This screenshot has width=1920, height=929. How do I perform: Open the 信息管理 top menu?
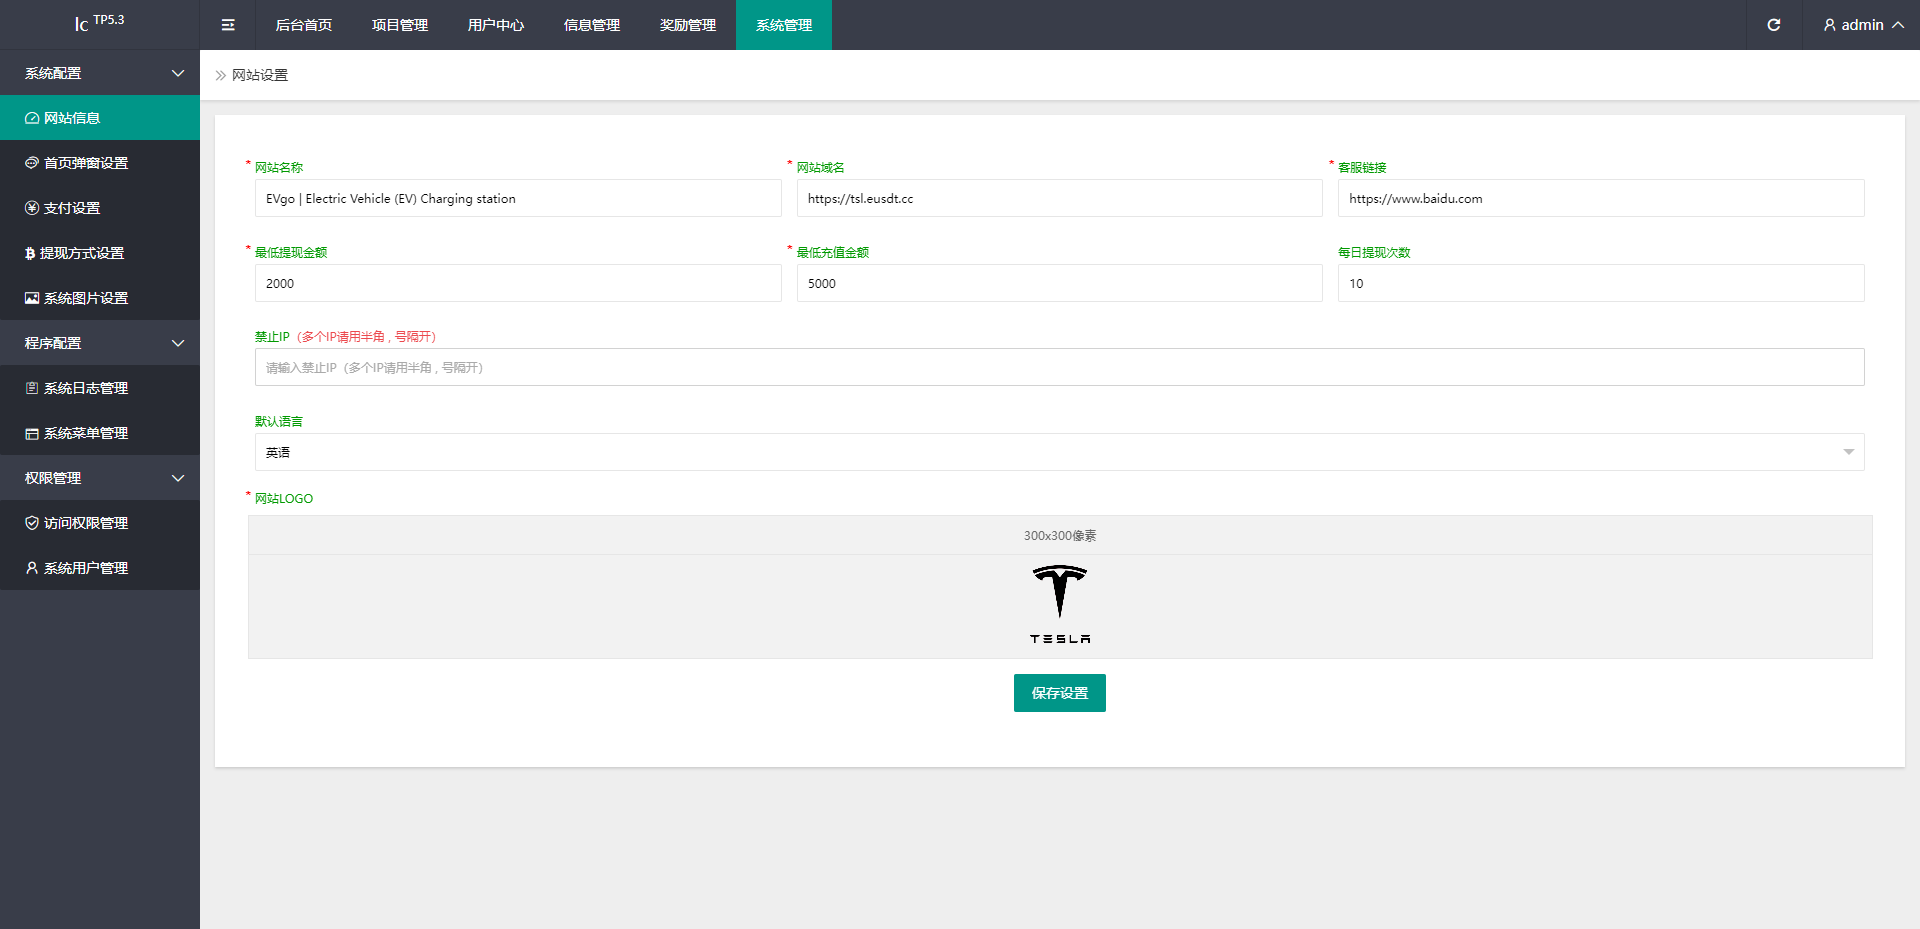(x=592, y=25)
